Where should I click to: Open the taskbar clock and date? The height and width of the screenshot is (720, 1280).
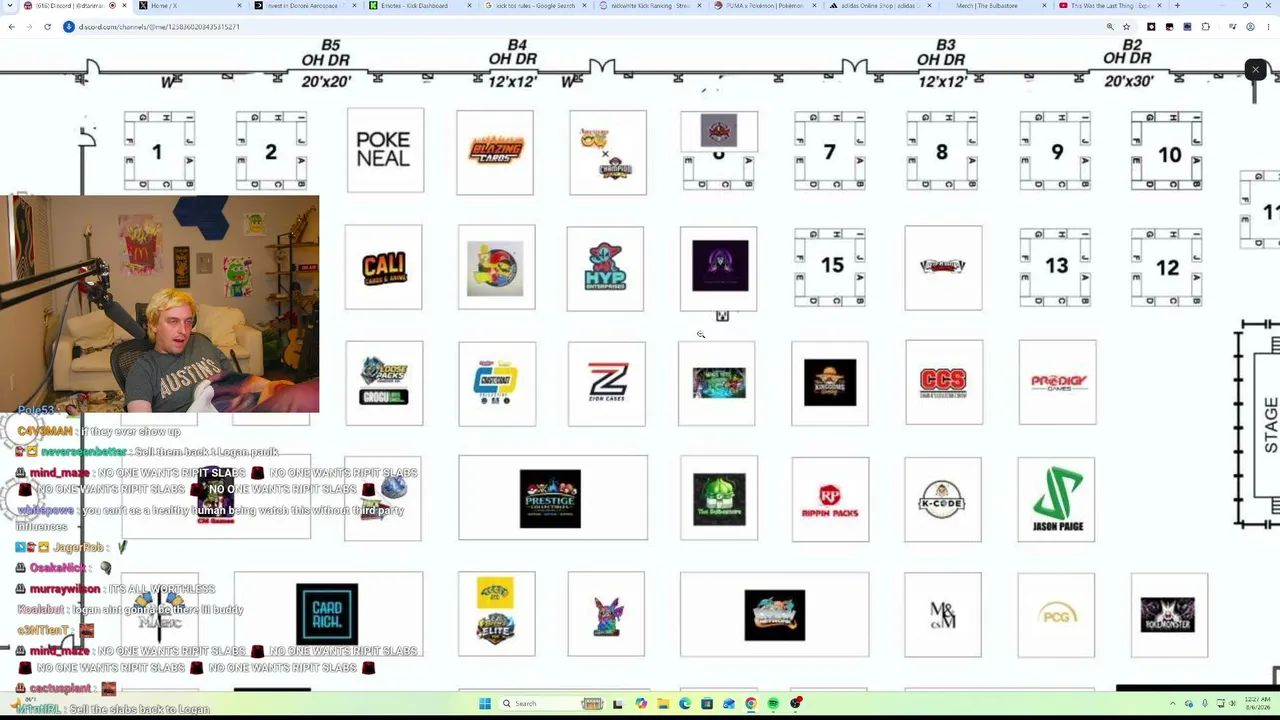(x=1256, y=704)
